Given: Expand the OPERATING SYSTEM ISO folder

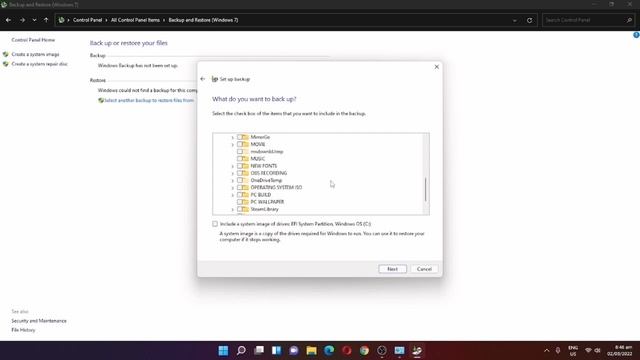Looking at the screenshot, I should pyautogui.click(x=233, y=188).
